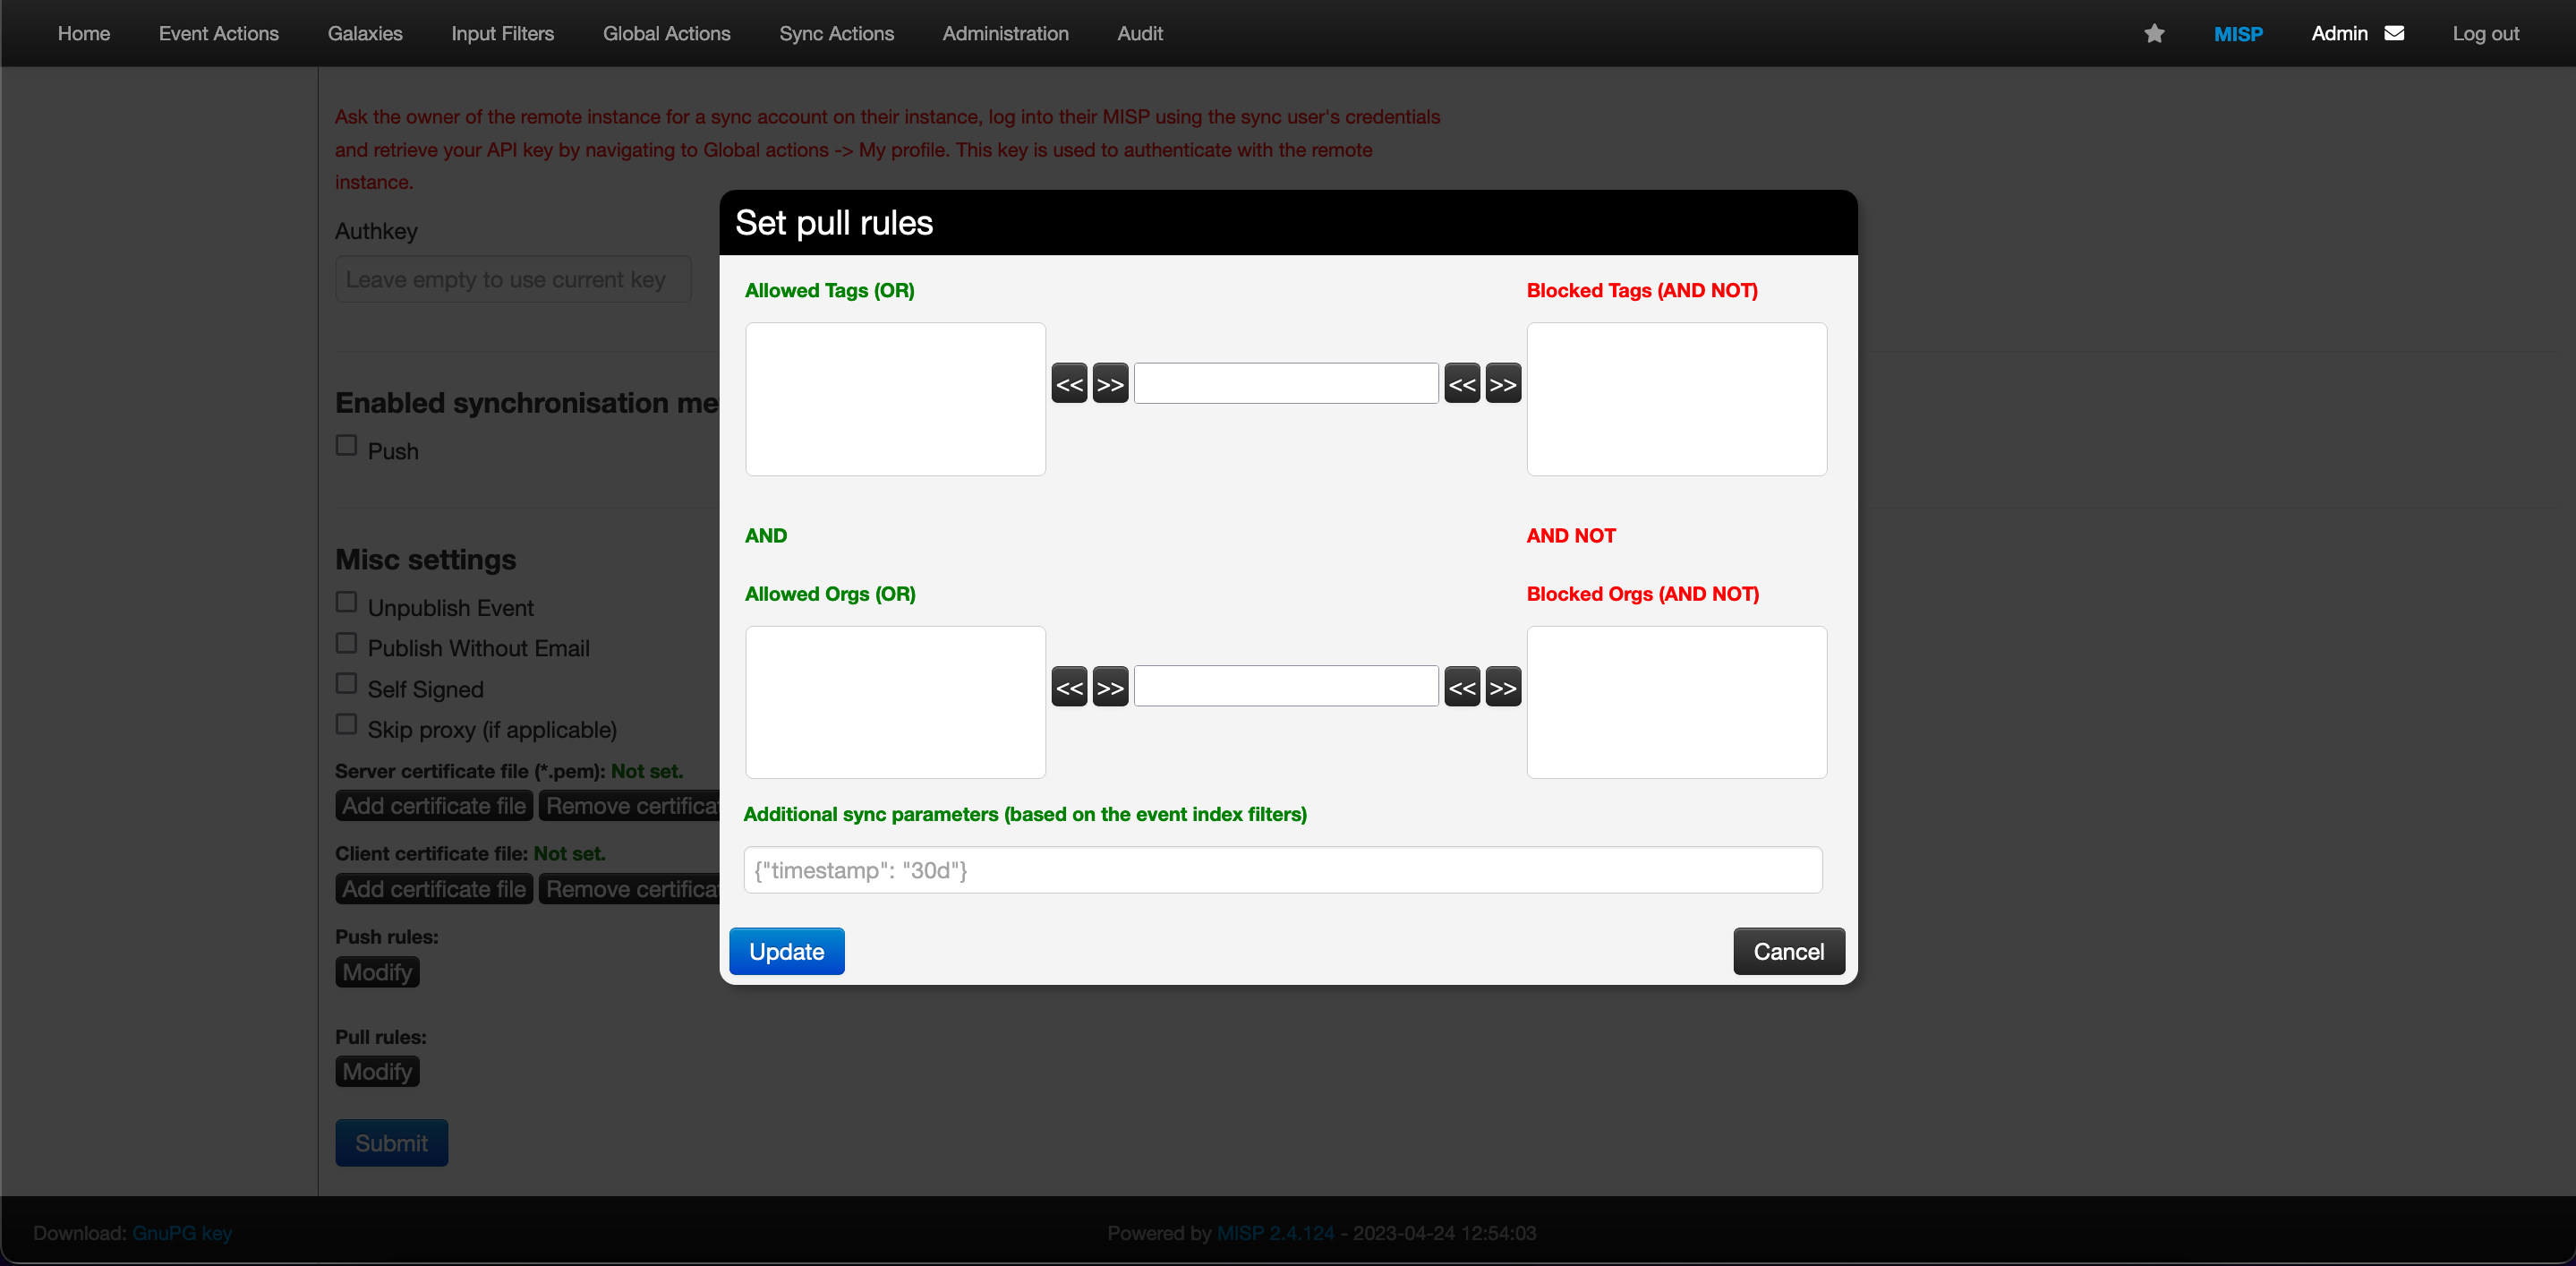Click the star bookmark icon in navbar
The image size is (2576, 1266).
point(2154,34)
